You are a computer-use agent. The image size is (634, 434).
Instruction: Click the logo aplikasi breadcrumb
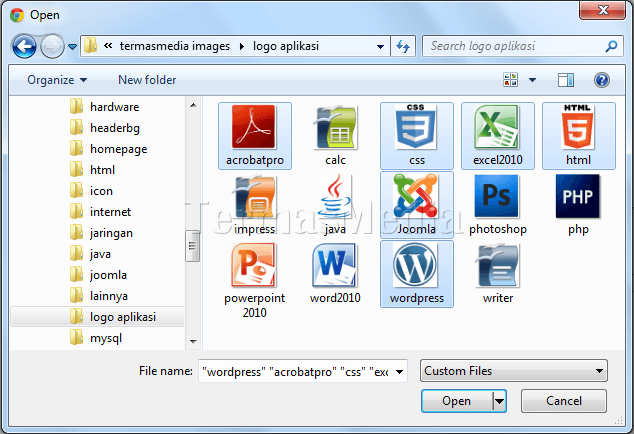[286, 46]
